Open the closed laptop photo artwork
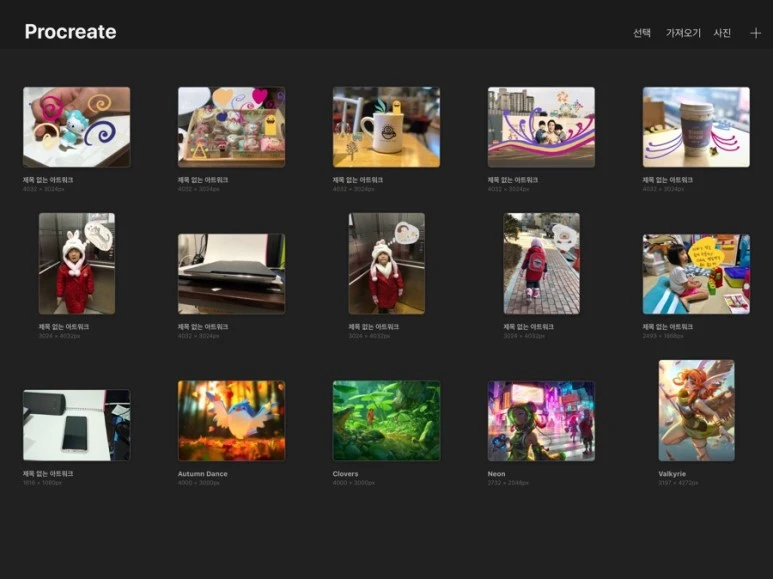Screen dimensions: 773x579 pyautogui.click(x=231, y=274)
